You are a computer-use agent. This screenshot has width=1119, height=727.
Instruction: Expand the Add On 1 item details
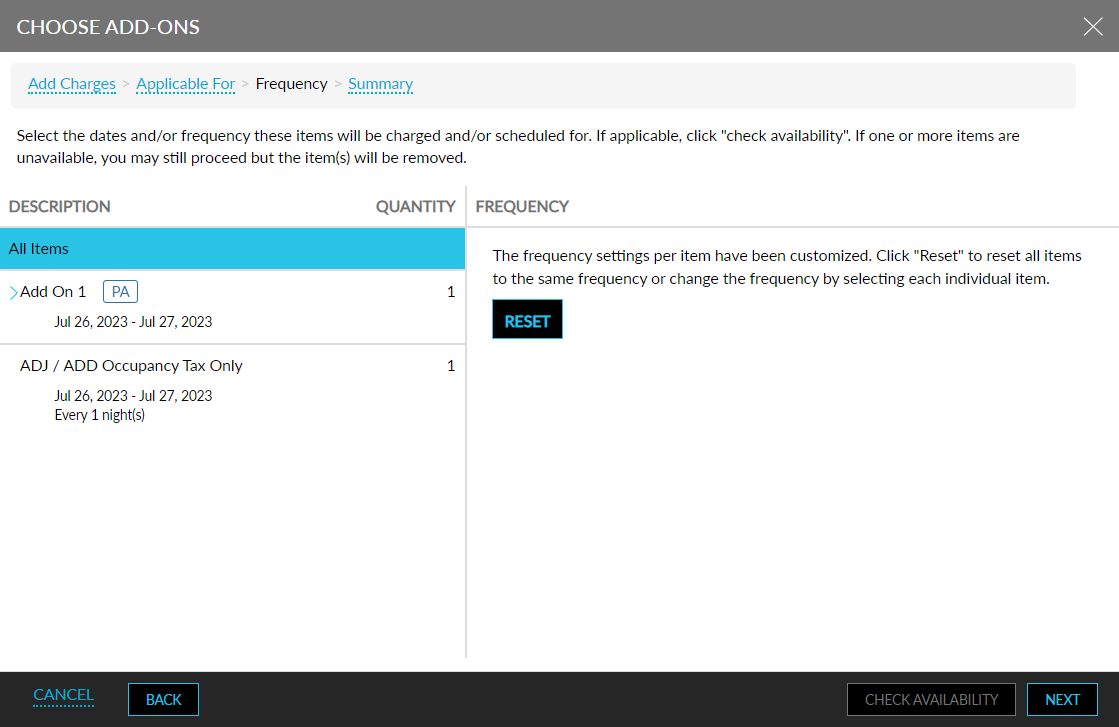tap(13, 291)
